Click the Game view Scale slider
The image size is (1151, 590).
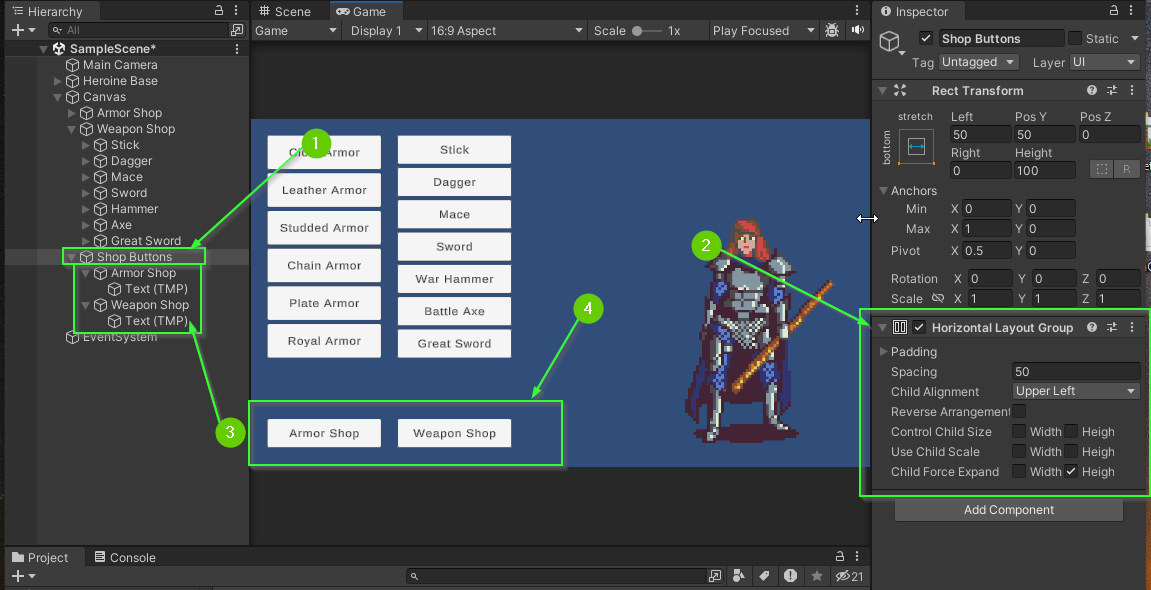(637, 31)
